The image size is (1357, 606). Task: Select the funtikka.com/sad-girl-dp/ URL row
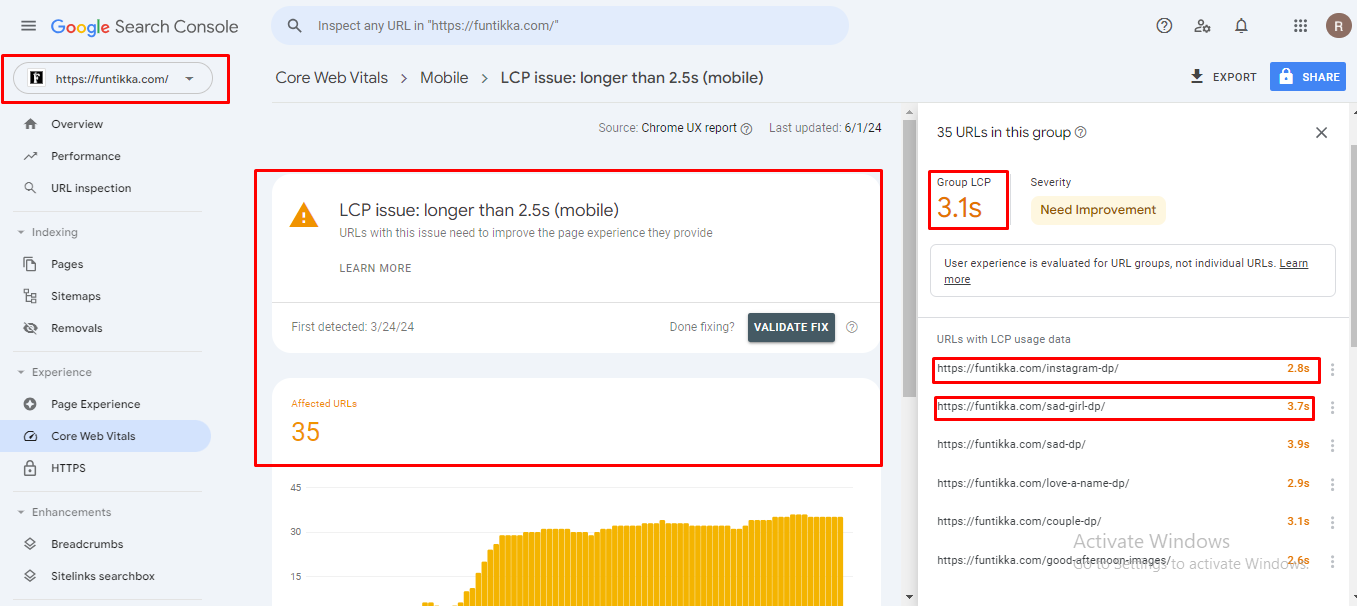1123,406
